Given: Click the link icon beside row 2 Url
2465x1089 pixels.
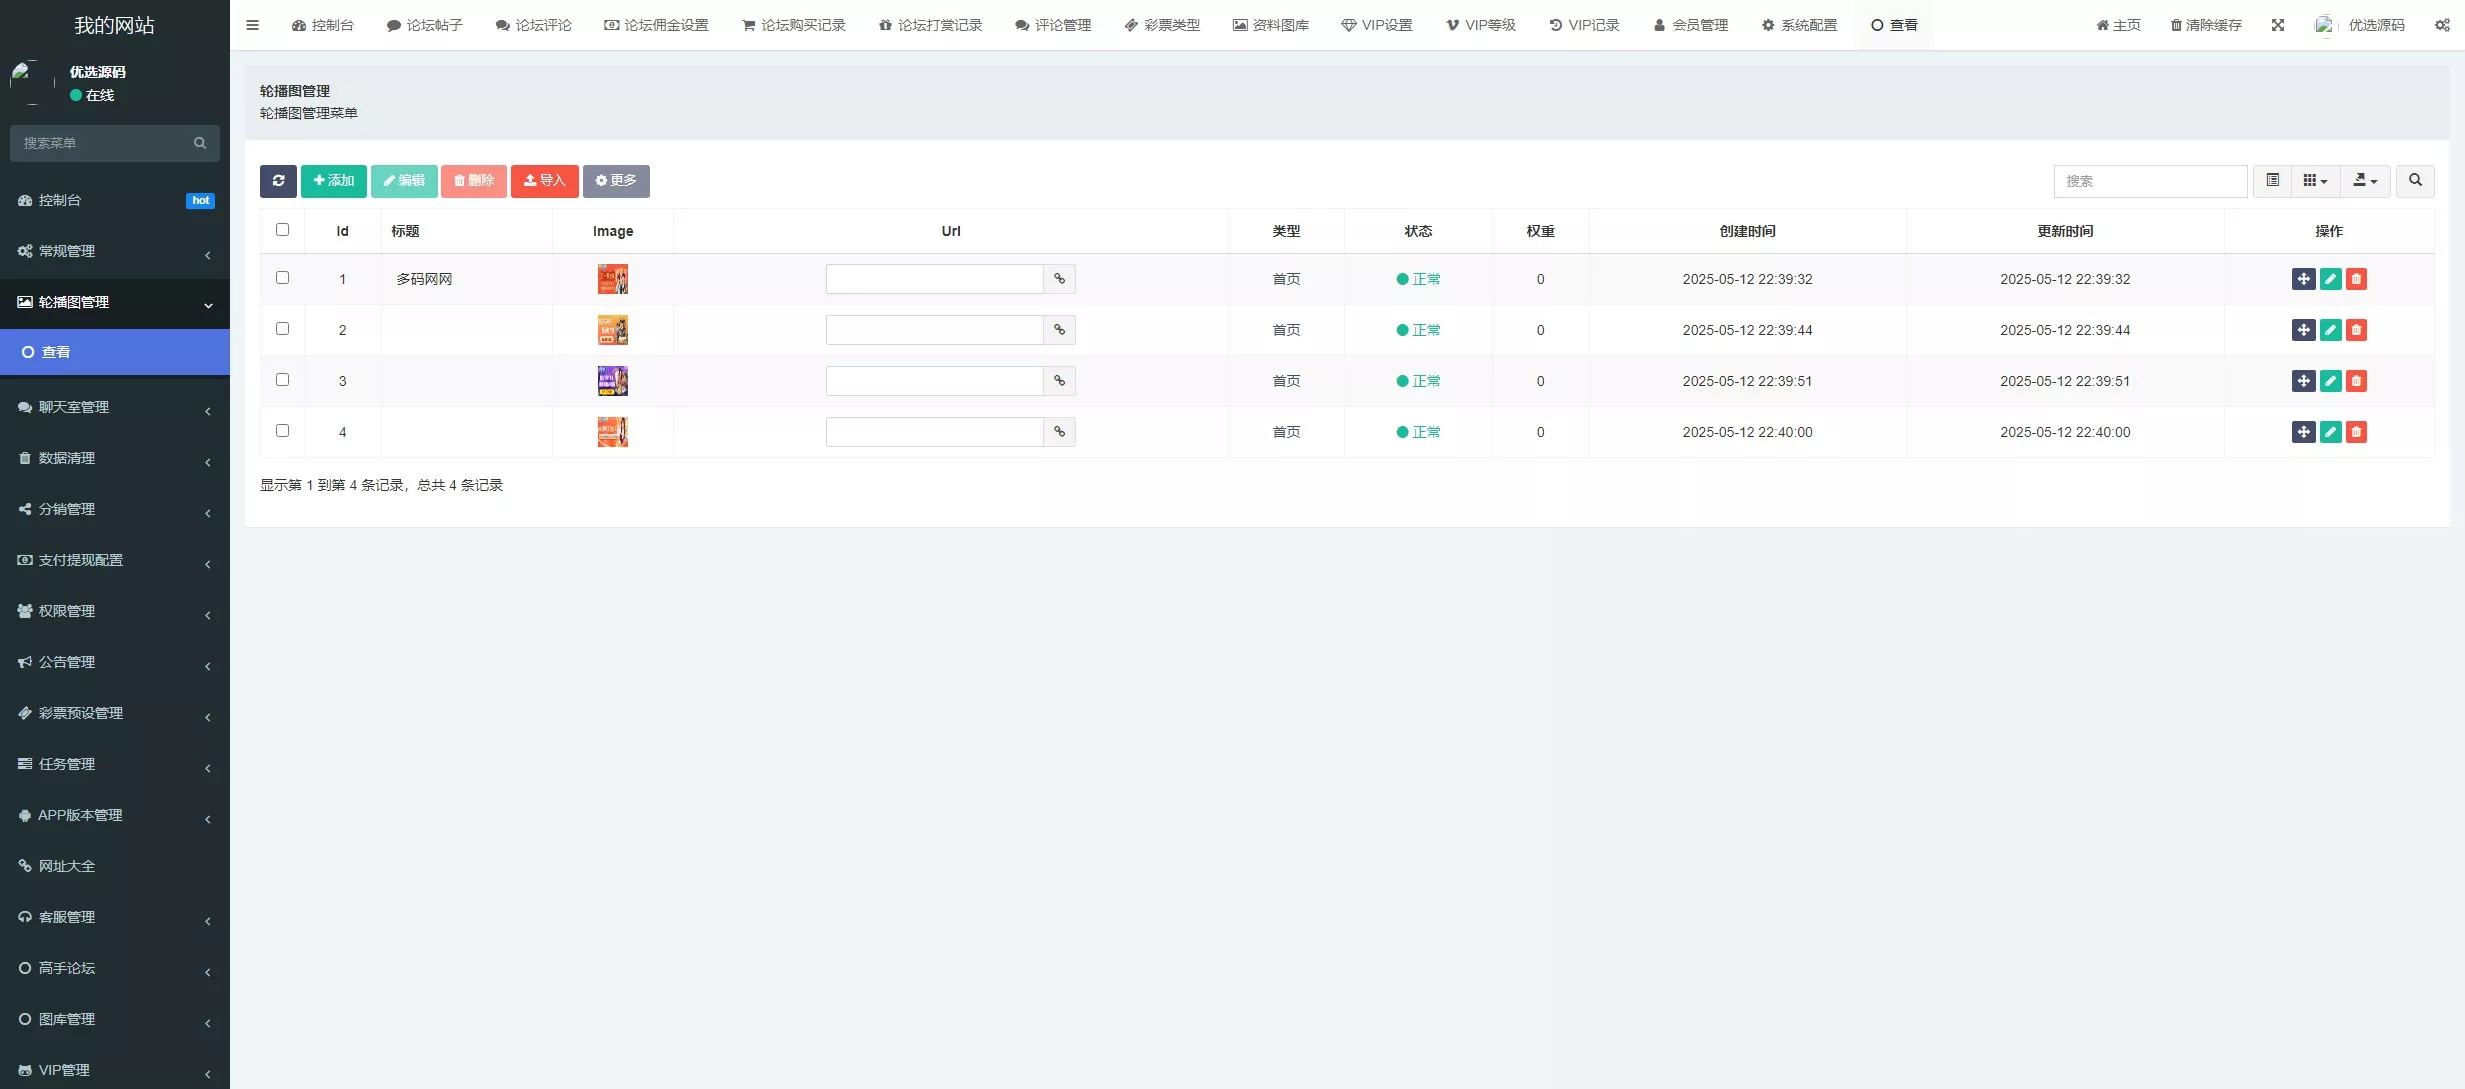Looking at the screenshot, I should (1059, 330).
